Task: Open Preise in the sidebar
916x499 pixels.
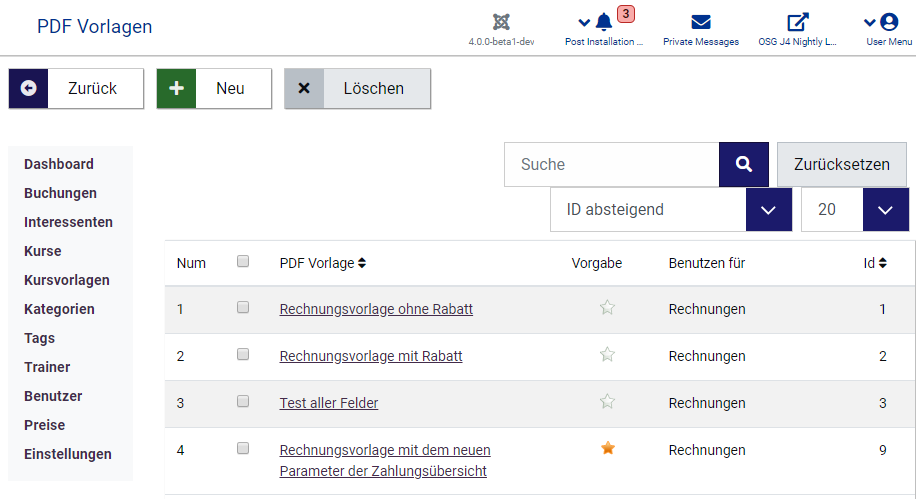Action: pyautogui.click(x=44, y=425)
